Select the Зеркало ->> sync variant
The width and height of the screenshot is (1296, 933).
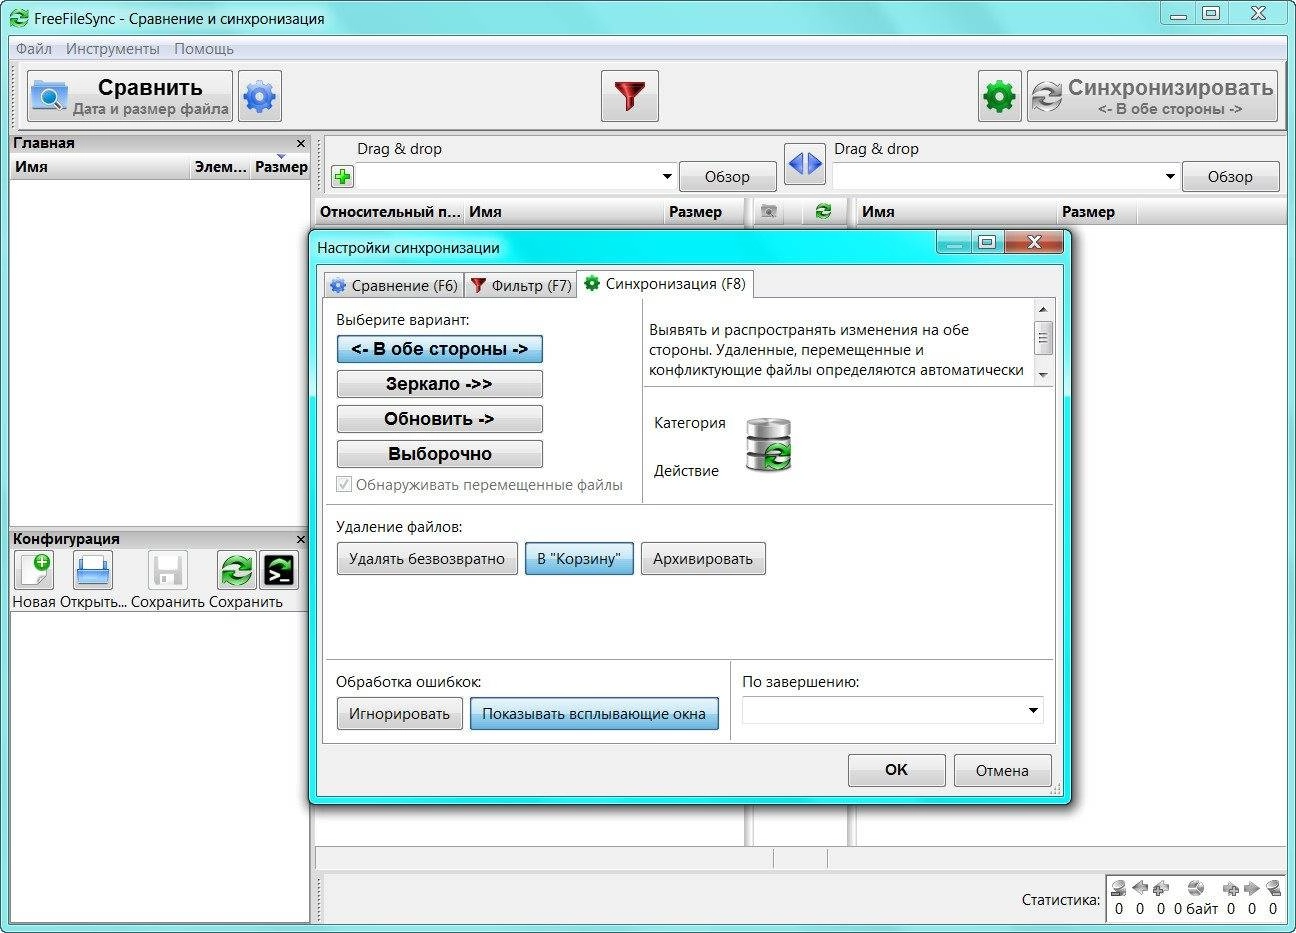pyautogui.click(x=440, y=384)
